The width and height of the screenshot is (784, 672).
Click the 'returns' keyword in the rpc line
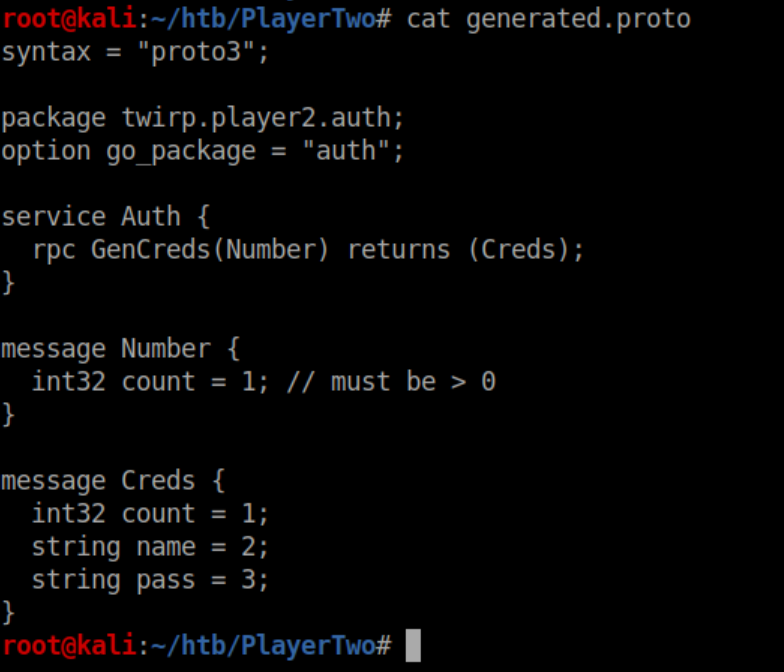tap(398, 249)
